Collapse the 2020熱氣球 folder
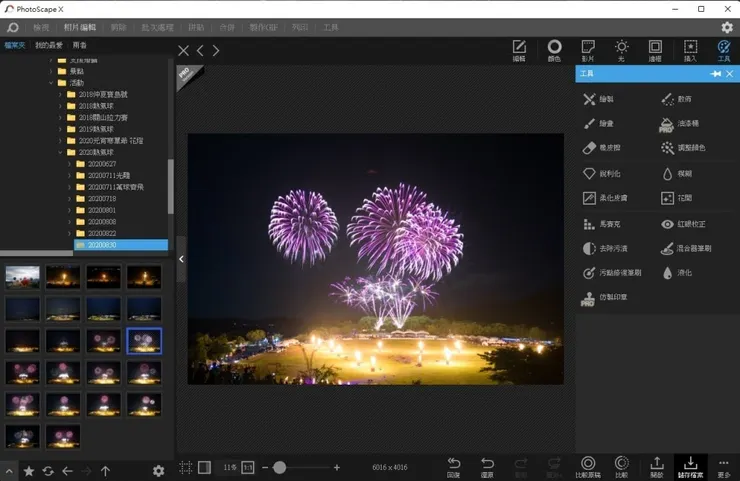This screenshot has height=481, width=740. click(59, 152)
